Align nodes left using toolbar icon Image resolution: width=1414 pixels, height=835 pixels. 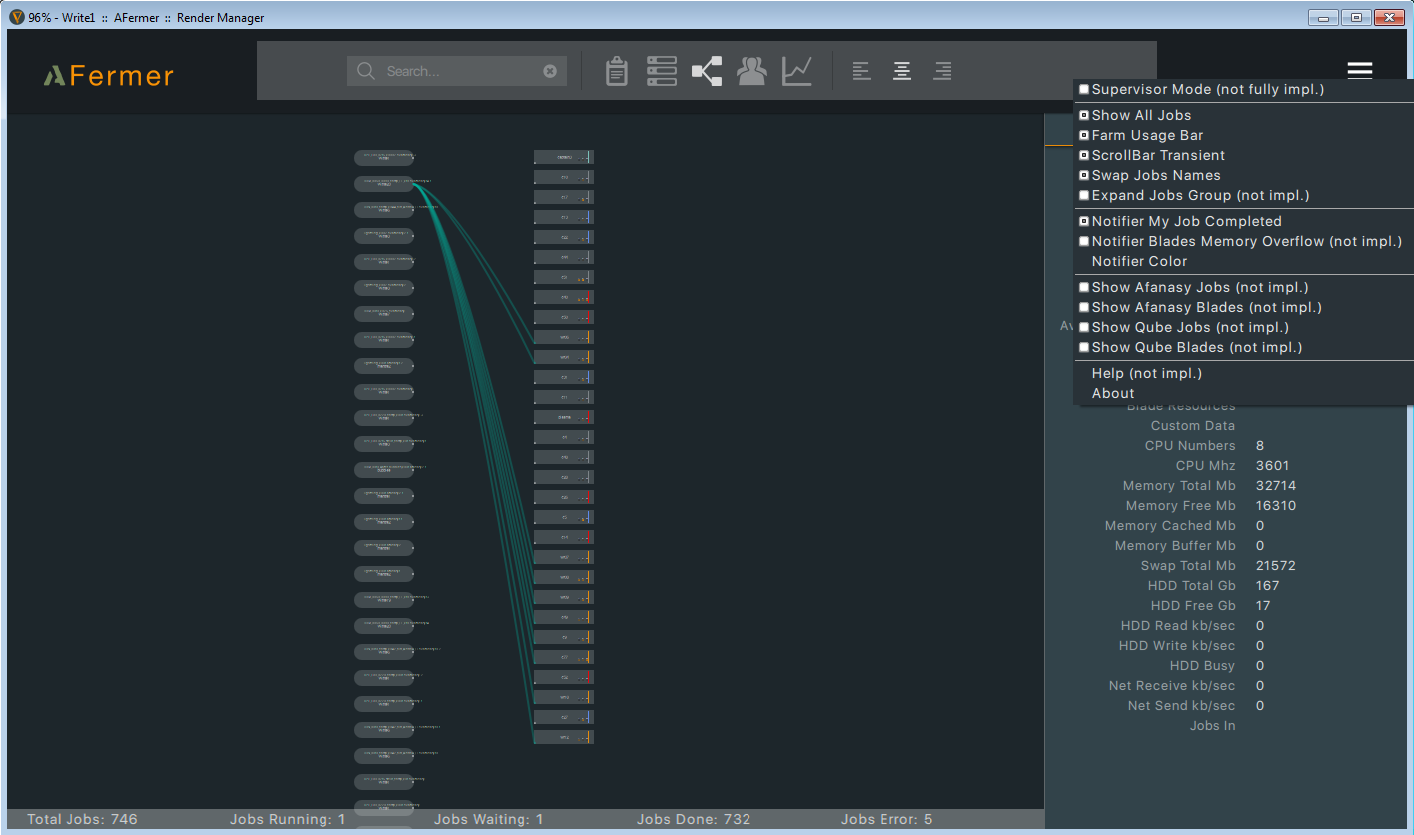coord(861,71)
